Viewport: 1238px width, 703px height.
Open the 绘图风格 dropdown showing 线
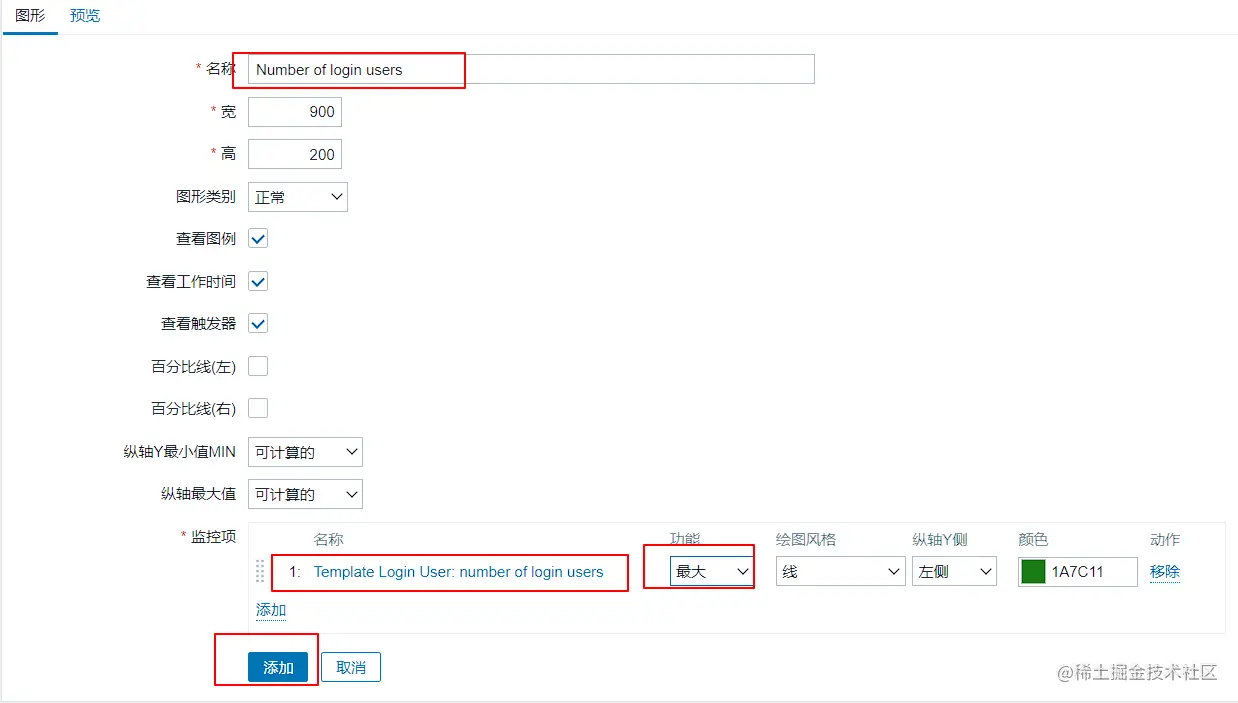(841, 571)
